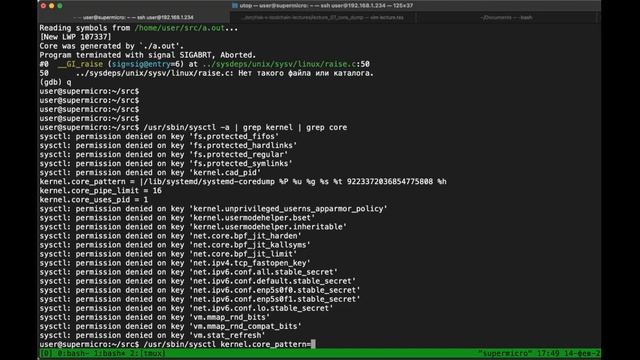Click 'net.ipv6.conf.all.stable_secret' key
The image size is (640, 360).
coord(263,272)
